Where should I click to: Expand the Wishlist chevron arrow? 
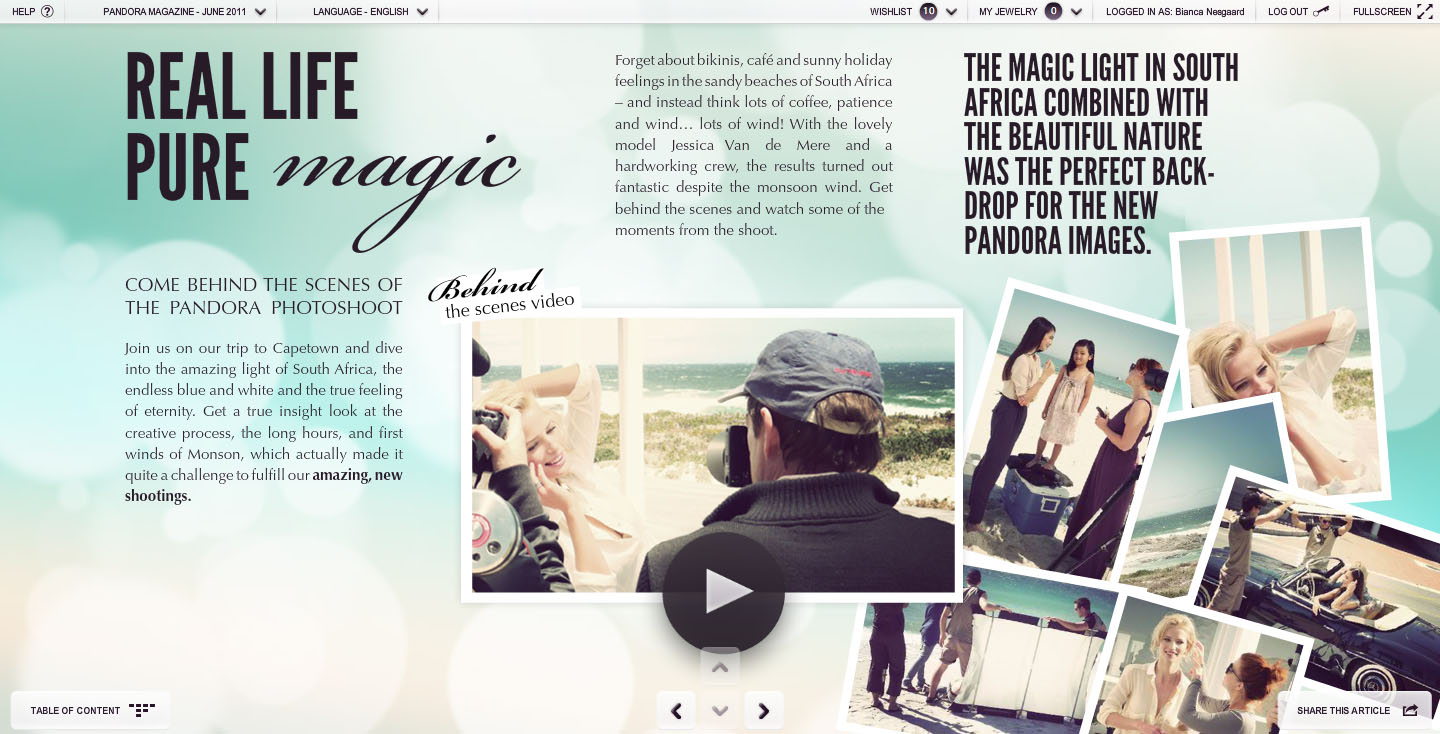click(x=951, y=12)
